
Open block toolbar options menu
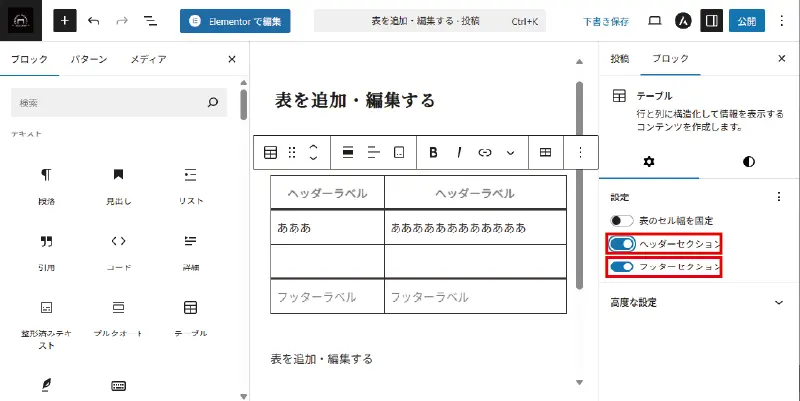pos(580,152)
